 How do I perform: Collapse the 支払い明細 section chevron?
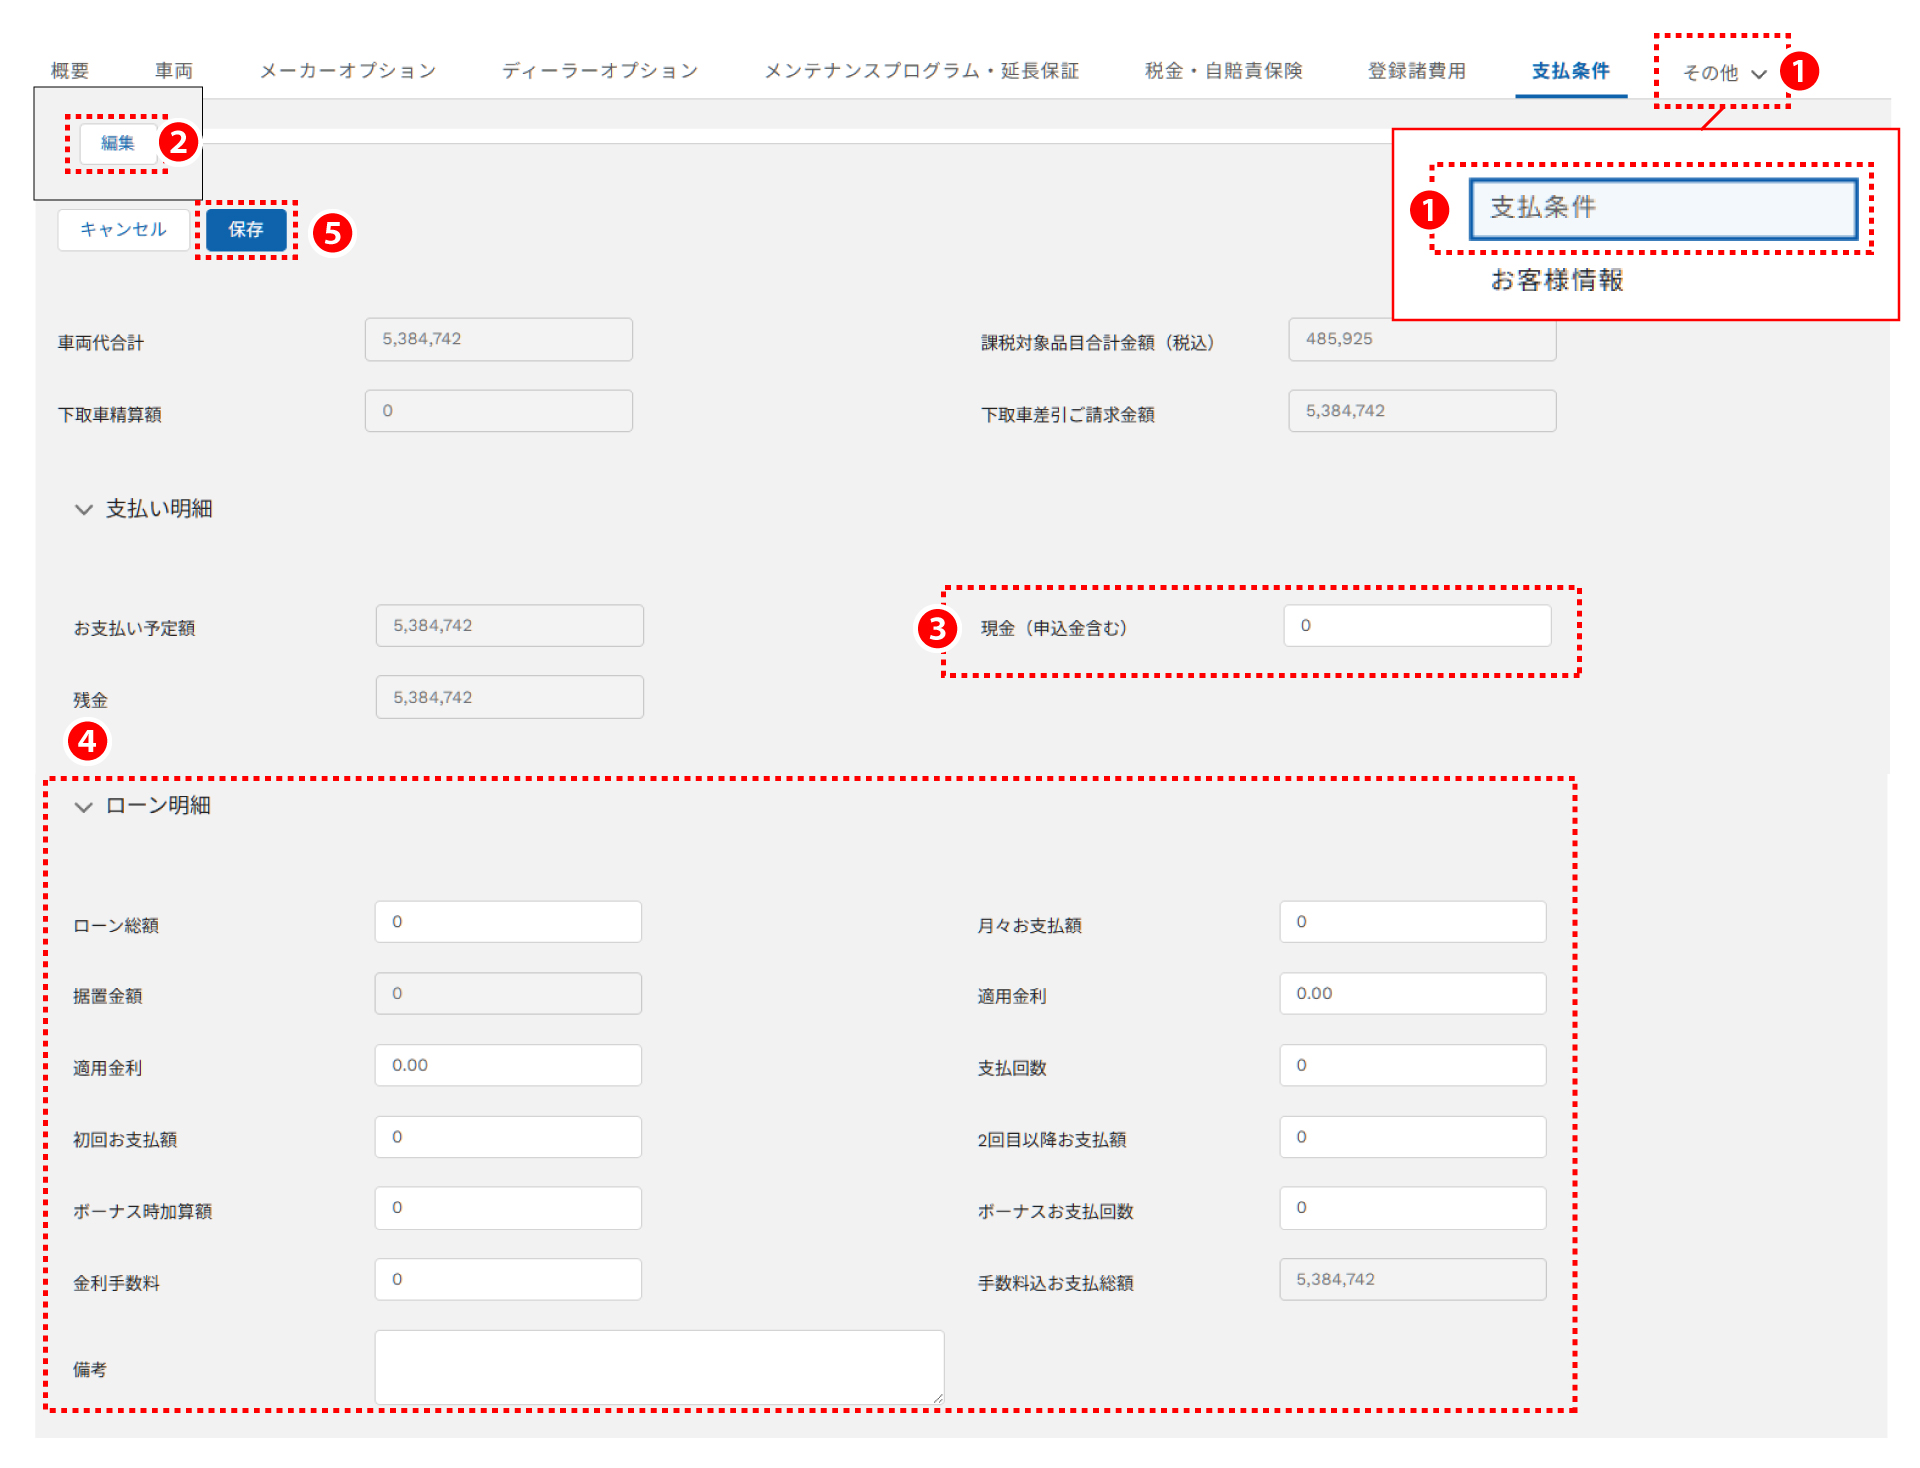(84, 509)
